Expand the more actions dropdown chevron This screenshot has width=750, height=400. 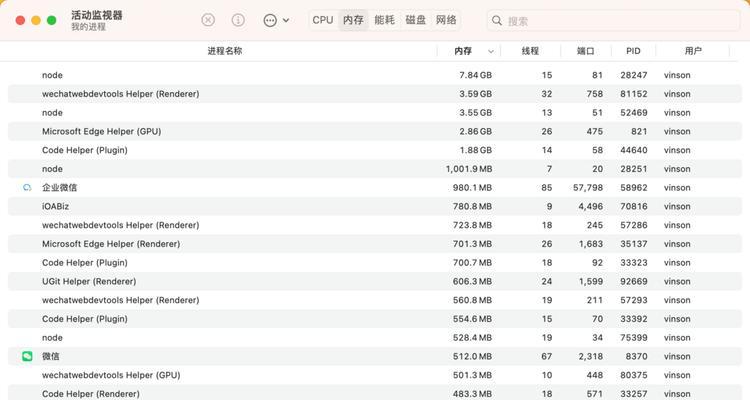[x=286, y=21]
